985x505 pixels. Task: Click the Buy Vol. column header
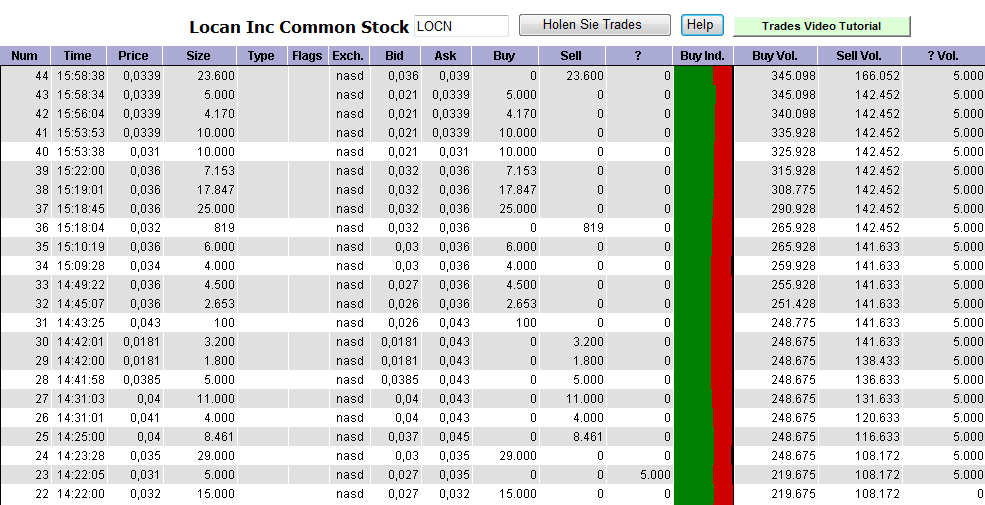pos(776,56)
